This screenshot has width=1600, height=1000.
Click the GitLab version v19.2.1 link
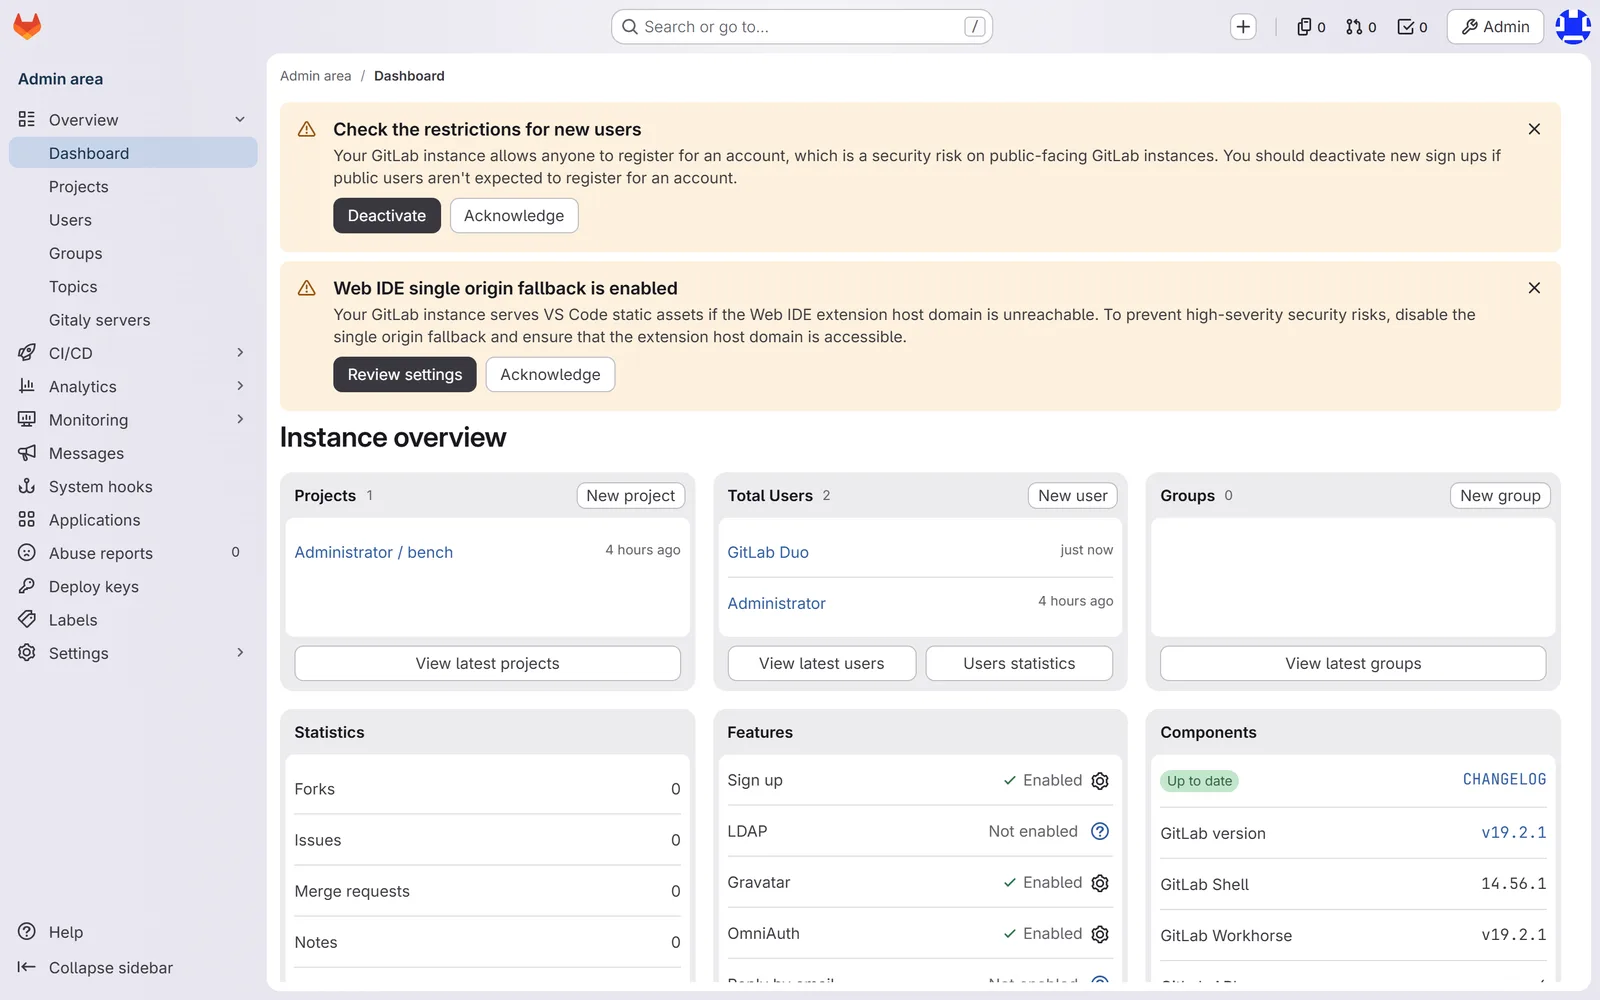(1514, 833)
